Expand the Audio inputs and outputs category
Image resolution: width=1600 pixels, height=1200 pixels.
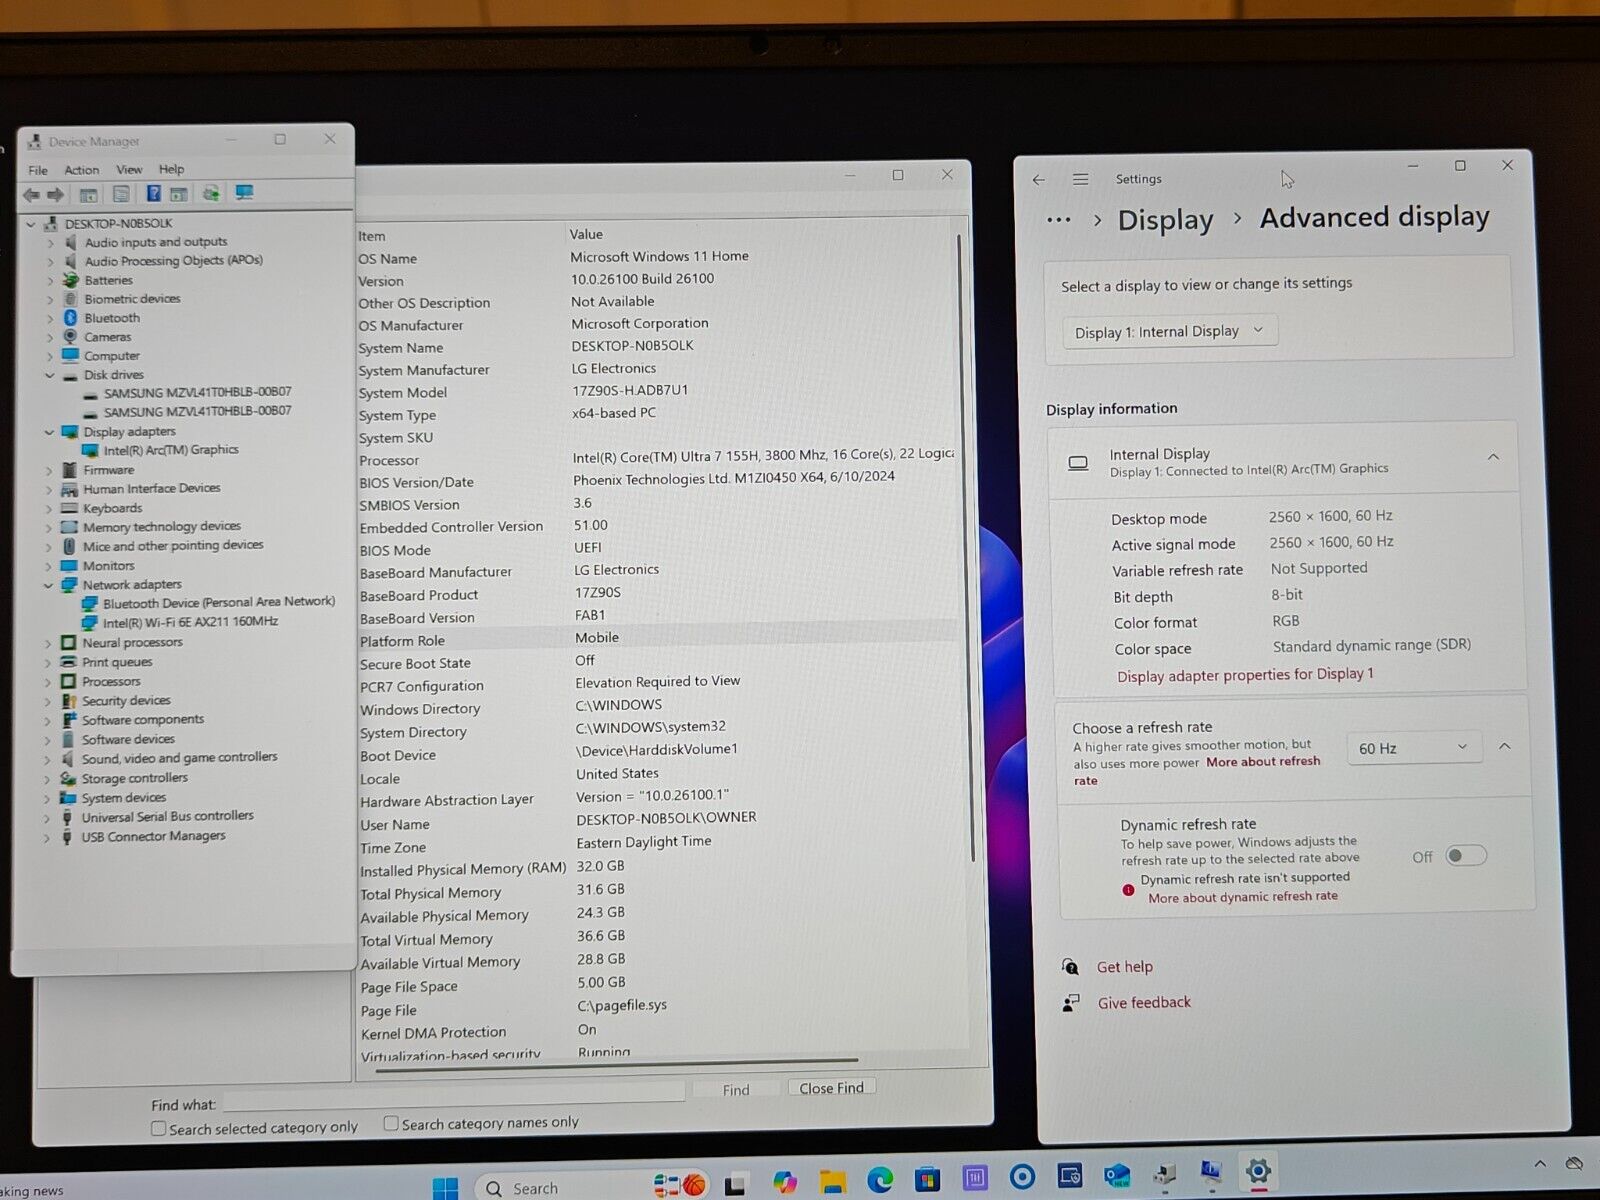coord(50,243)
